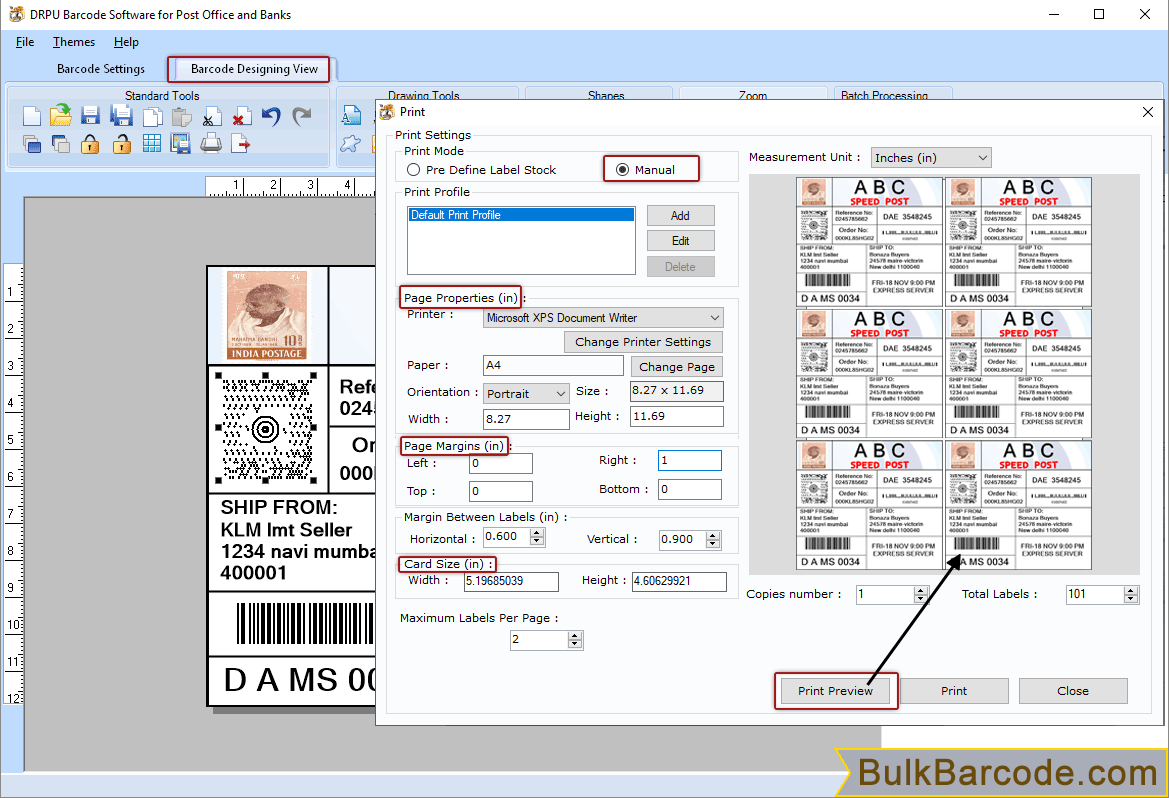Image resolution: width=1169 pixels, height=798 pixels.
Task: Open a file with the folder icon
Action: (x=61, y=116)
